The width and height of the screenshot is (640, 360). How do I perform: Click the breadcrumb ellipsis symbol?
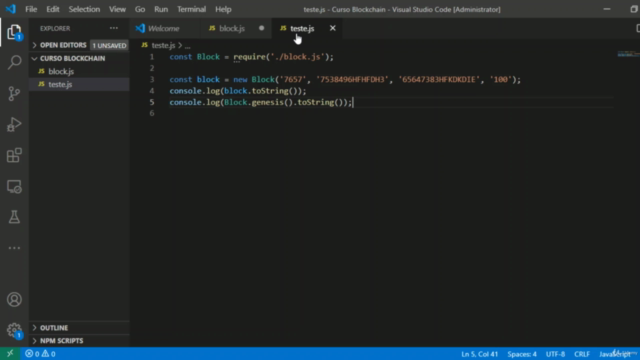187,46
